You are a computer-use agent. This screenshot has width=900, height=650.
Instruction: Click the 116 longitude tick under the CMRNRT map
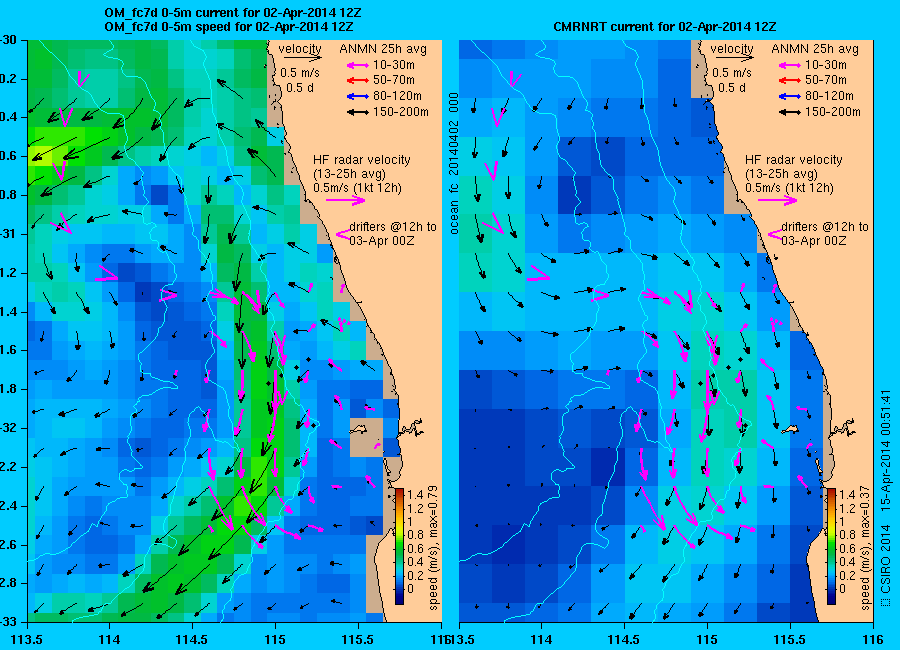872,640
